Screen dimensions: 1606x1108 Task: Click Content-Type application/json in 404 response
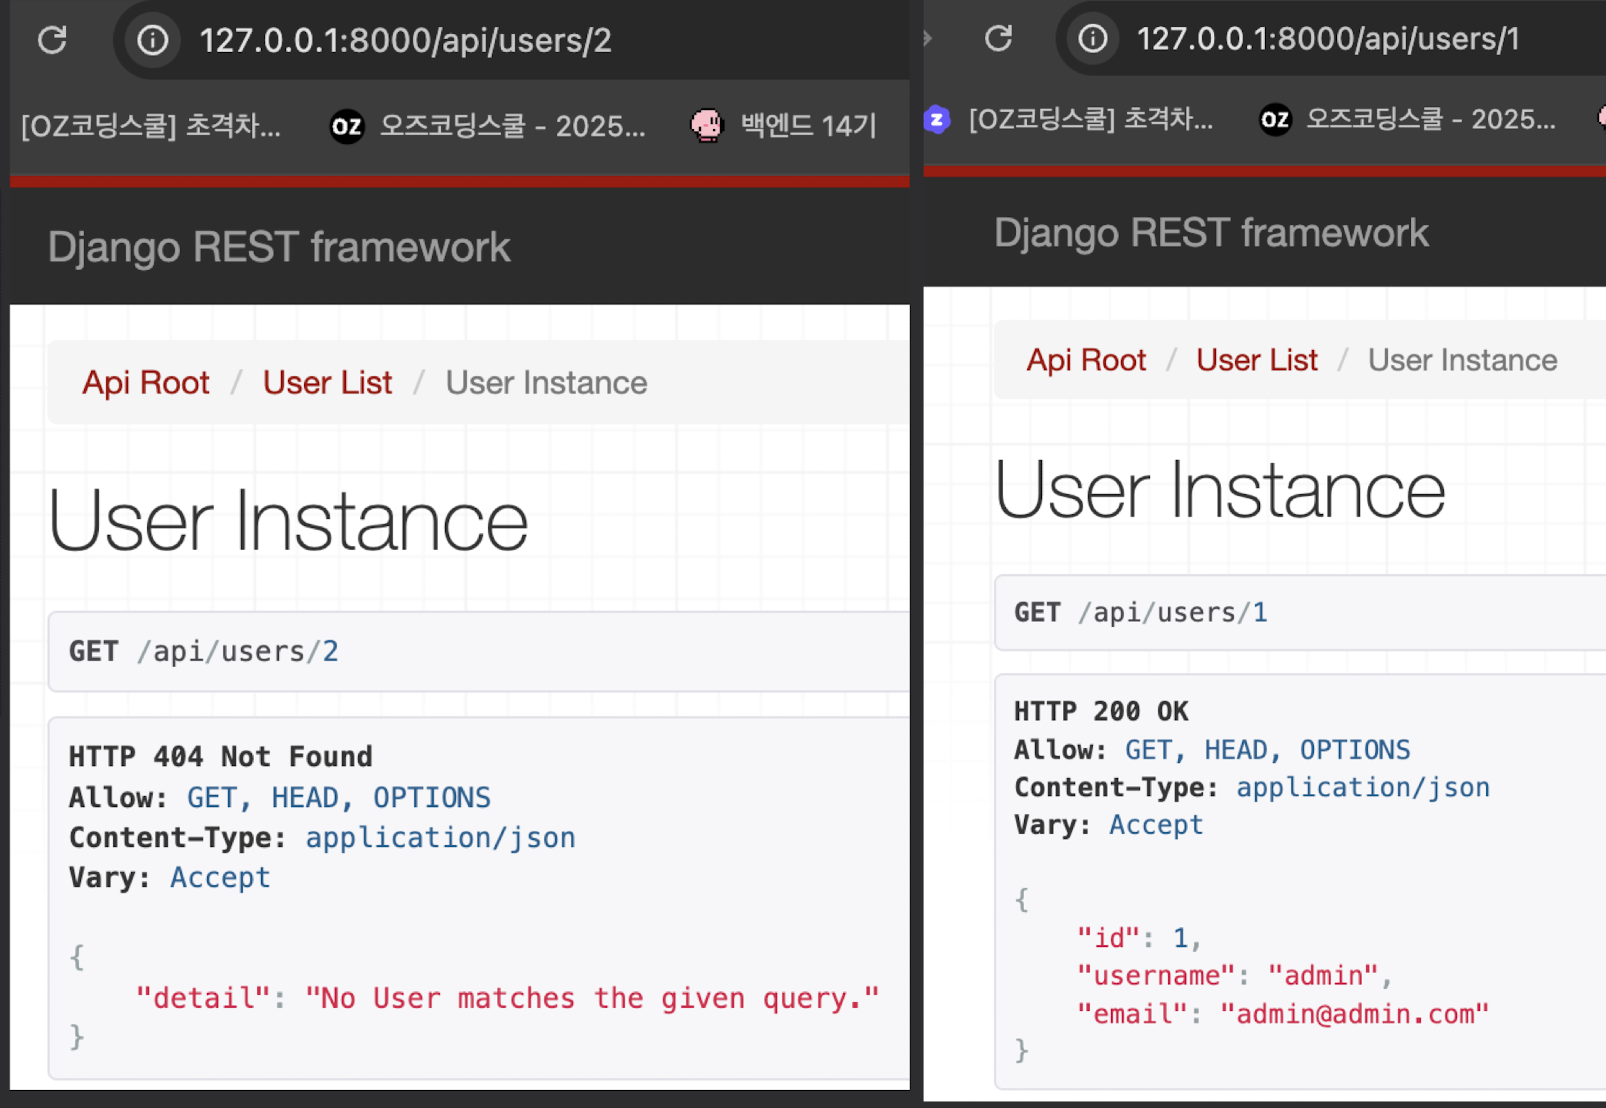click(322, 838)
